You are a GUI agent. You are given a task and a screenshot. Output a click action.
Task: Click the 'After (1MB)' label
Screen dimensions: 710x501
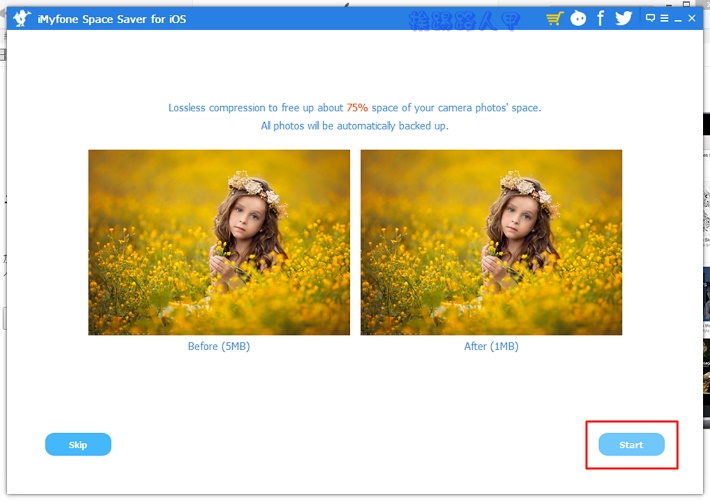pyautogui.click(x=491, y=346)
